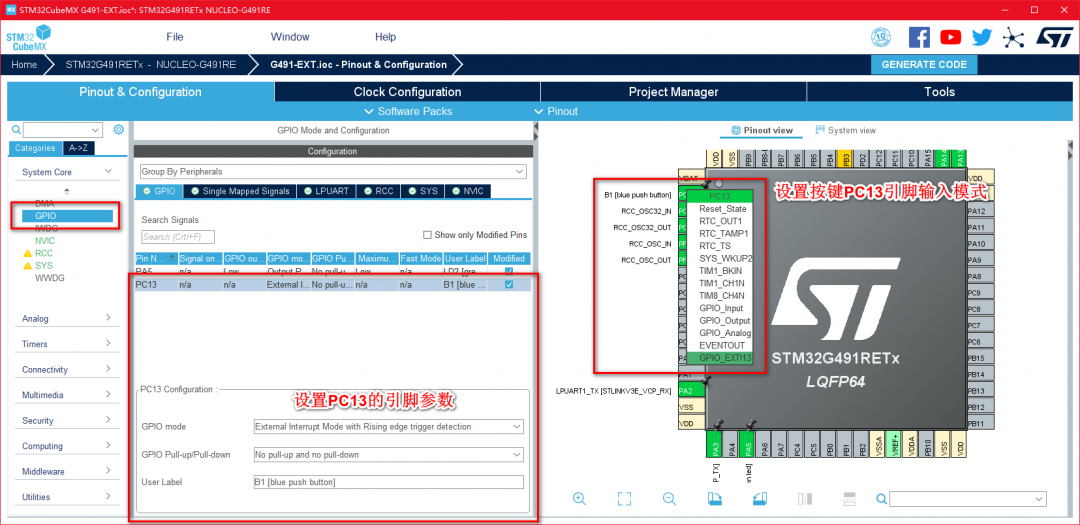
Task: Select the PA5 pin on chip
Action: pos(748,445)
